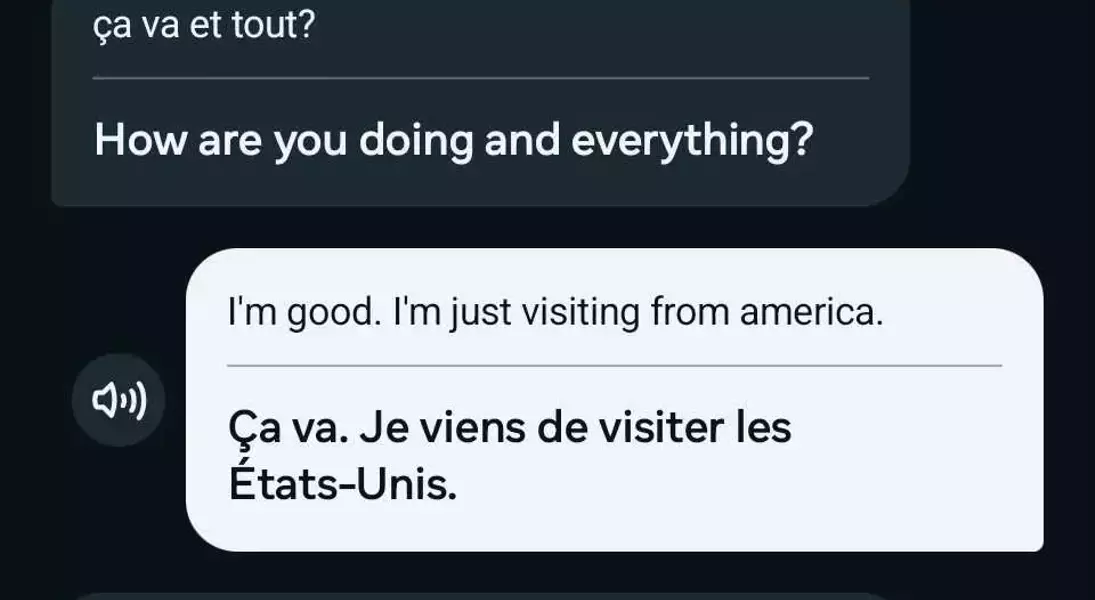Image resolution: width=1095 pixels, height=600 pixels.
Task: Tap 'How are you doing and everything?' translation
Action: tap(454, 140)
